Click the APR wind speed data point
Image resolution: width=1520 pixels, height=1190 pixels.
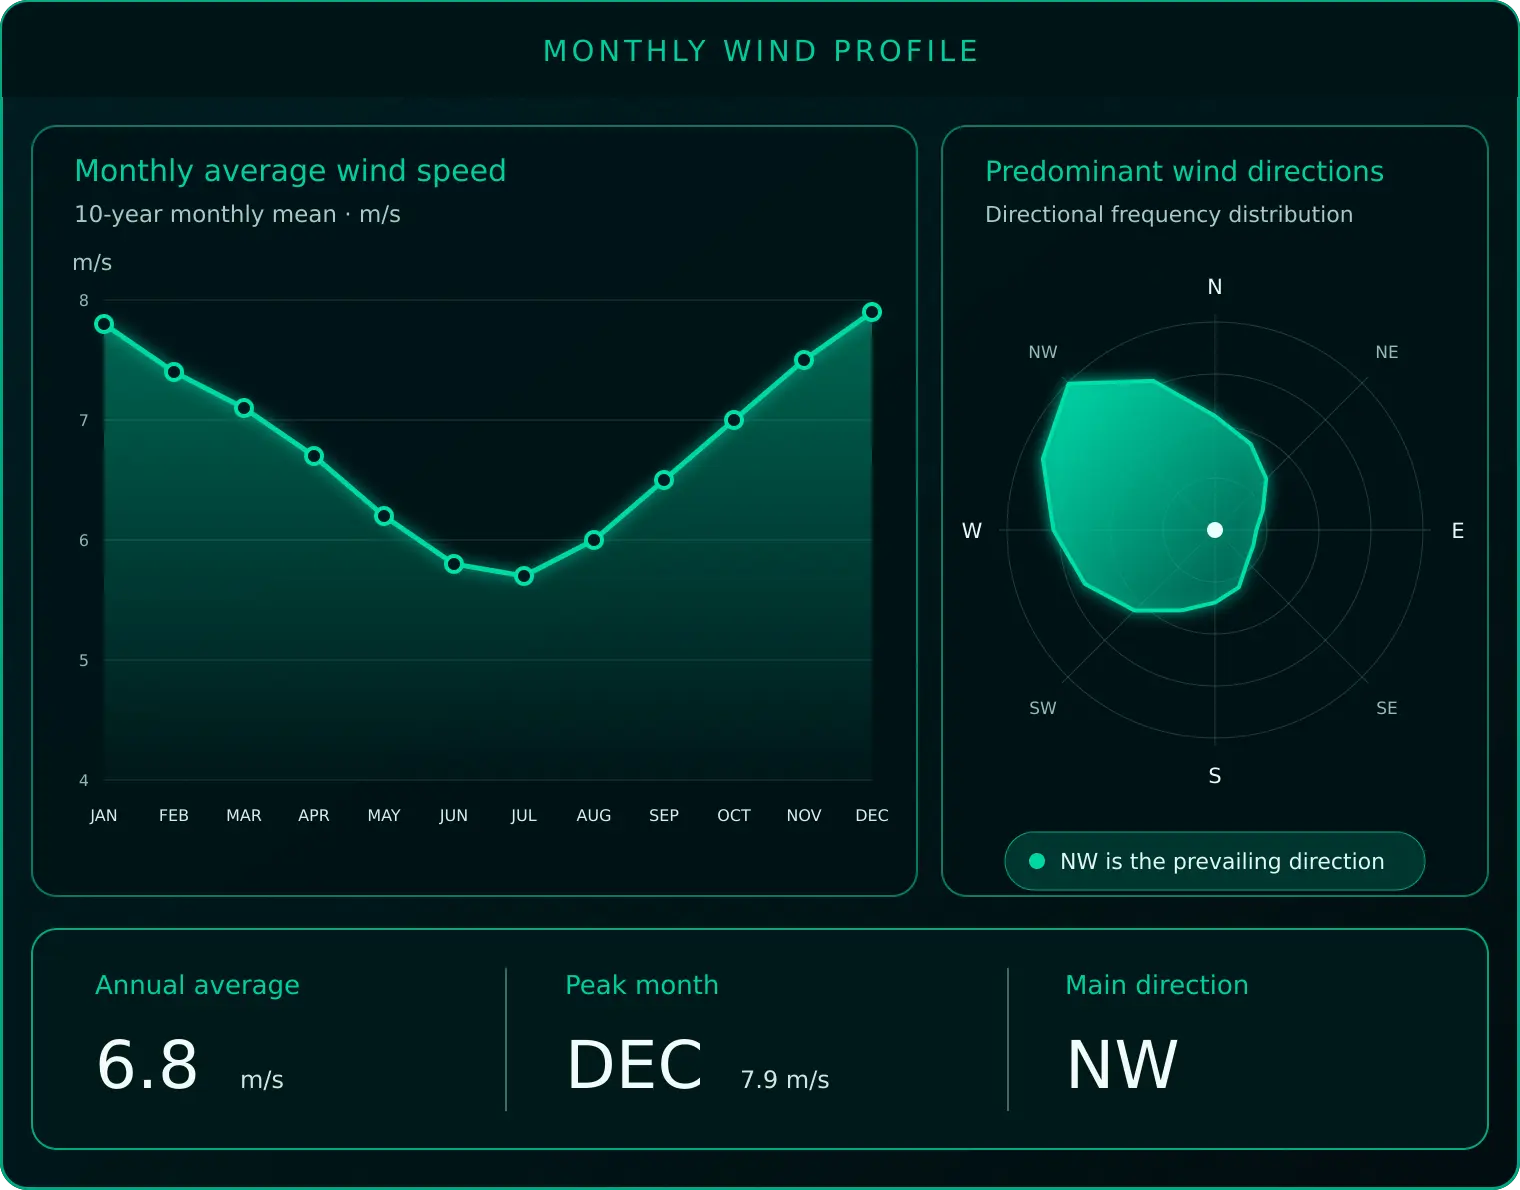pyautogui.click(x=314, y=456)
